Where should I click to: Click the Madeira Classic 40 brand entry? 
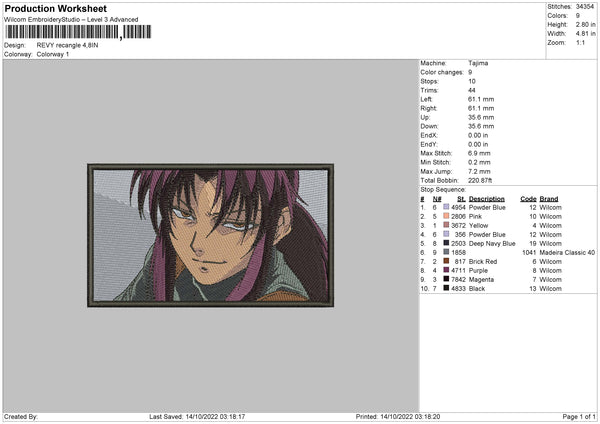click(x=567, y=253)
